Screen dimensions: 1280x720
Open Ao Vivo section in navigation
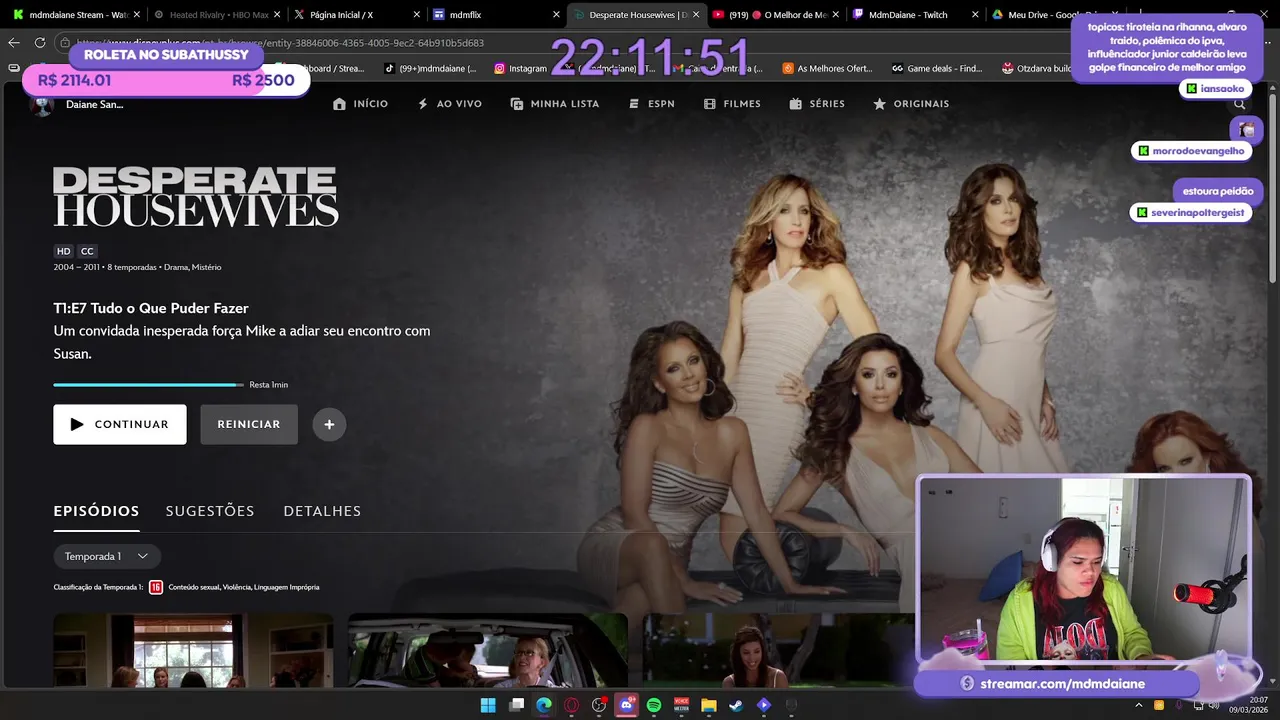(x=449, y=104)
